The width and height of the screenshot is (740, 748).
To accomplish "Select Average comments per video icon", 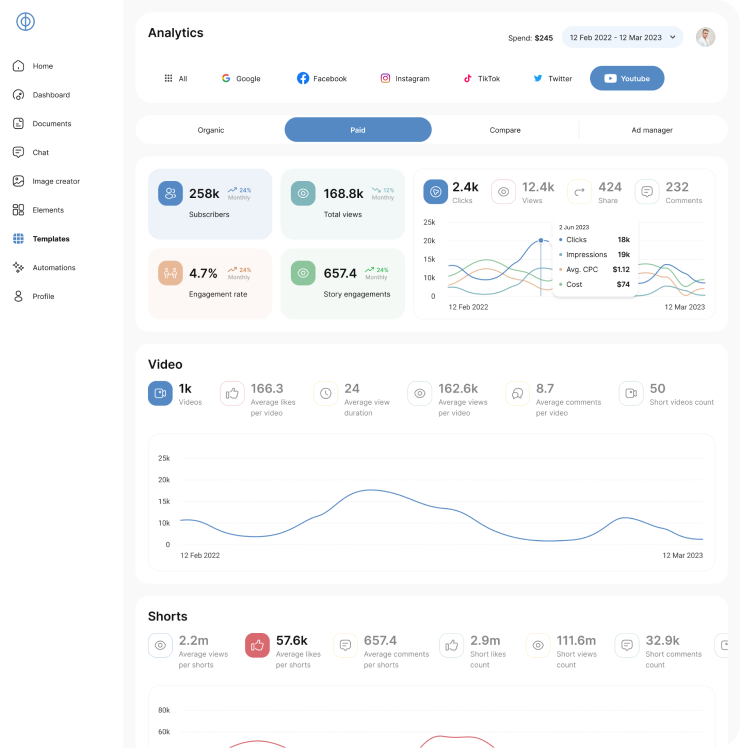I will tap(517, 393).
